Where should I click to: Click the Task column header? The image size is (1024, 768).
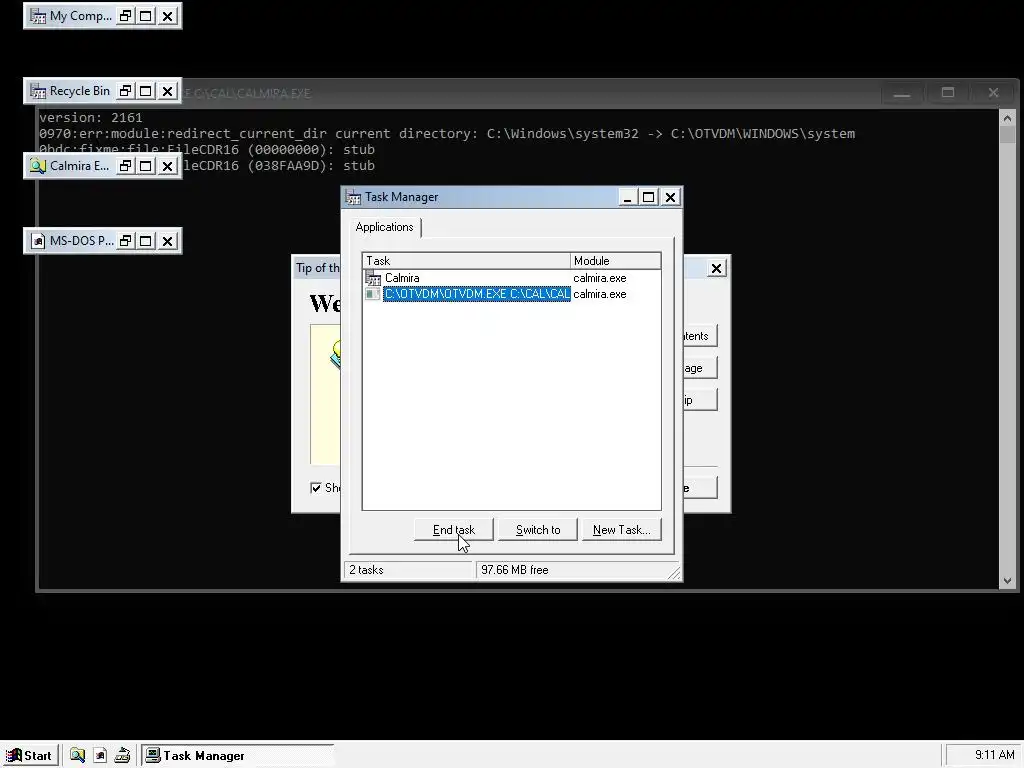(466, 261)
